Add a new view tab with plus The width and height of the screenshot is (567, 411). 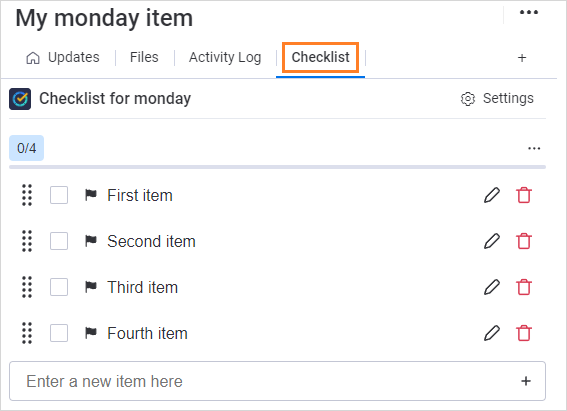(522, 57)
